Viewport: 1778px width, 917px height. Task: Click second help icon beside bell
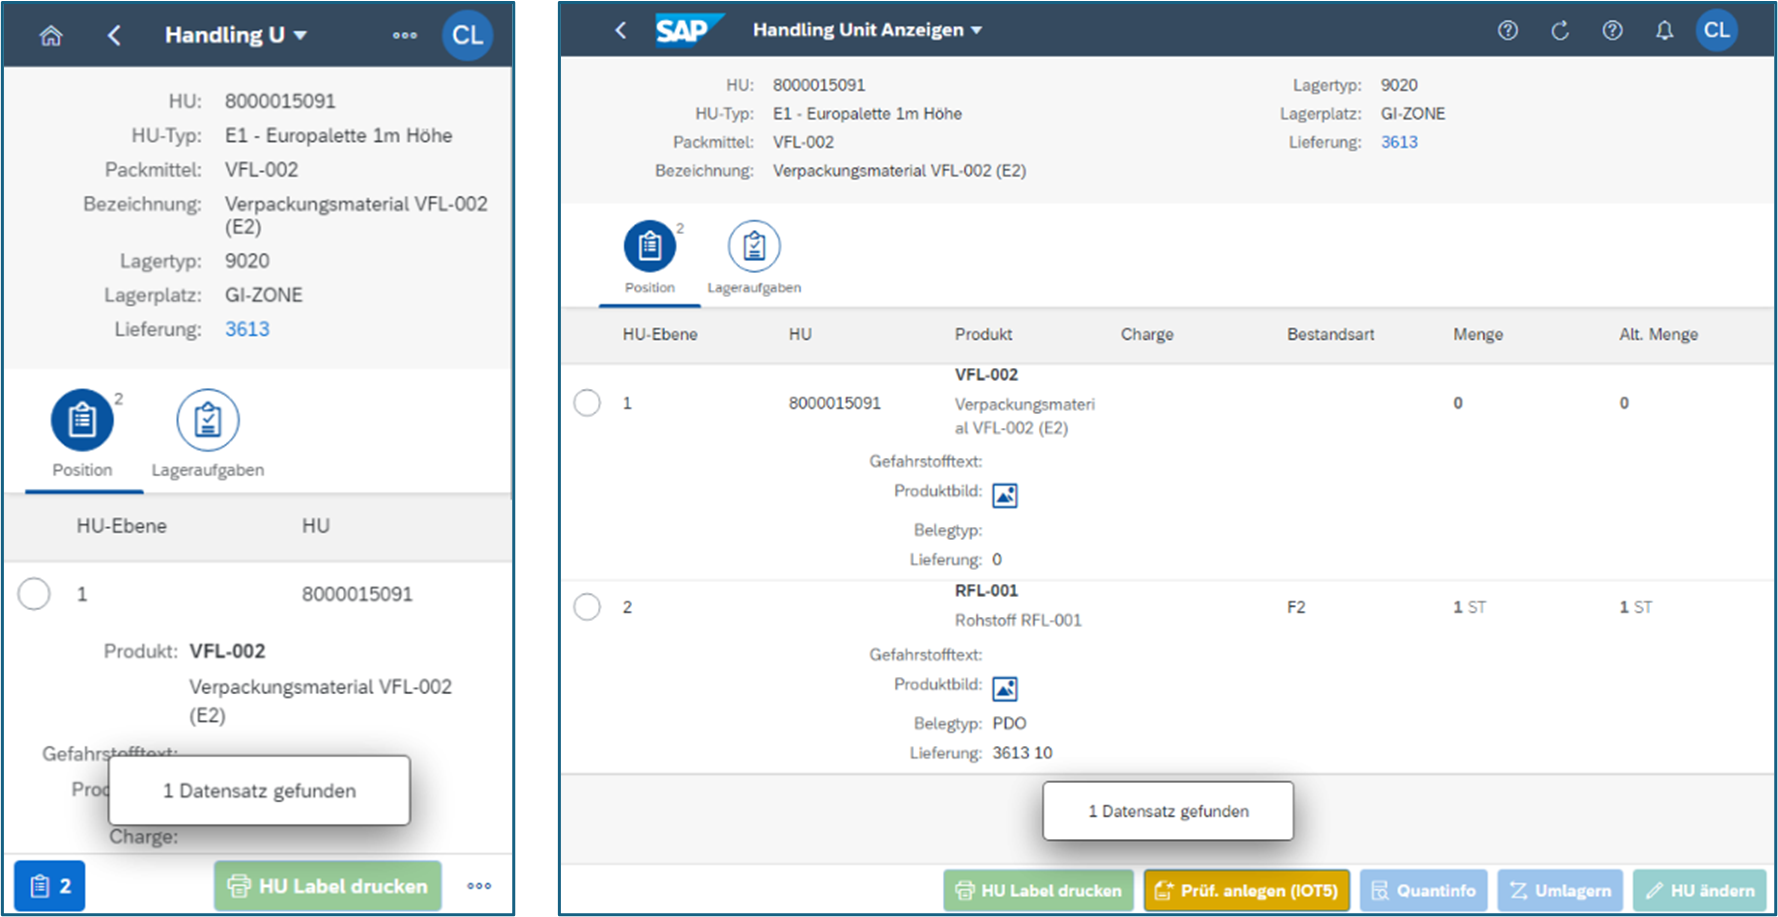click(1612, 31)
